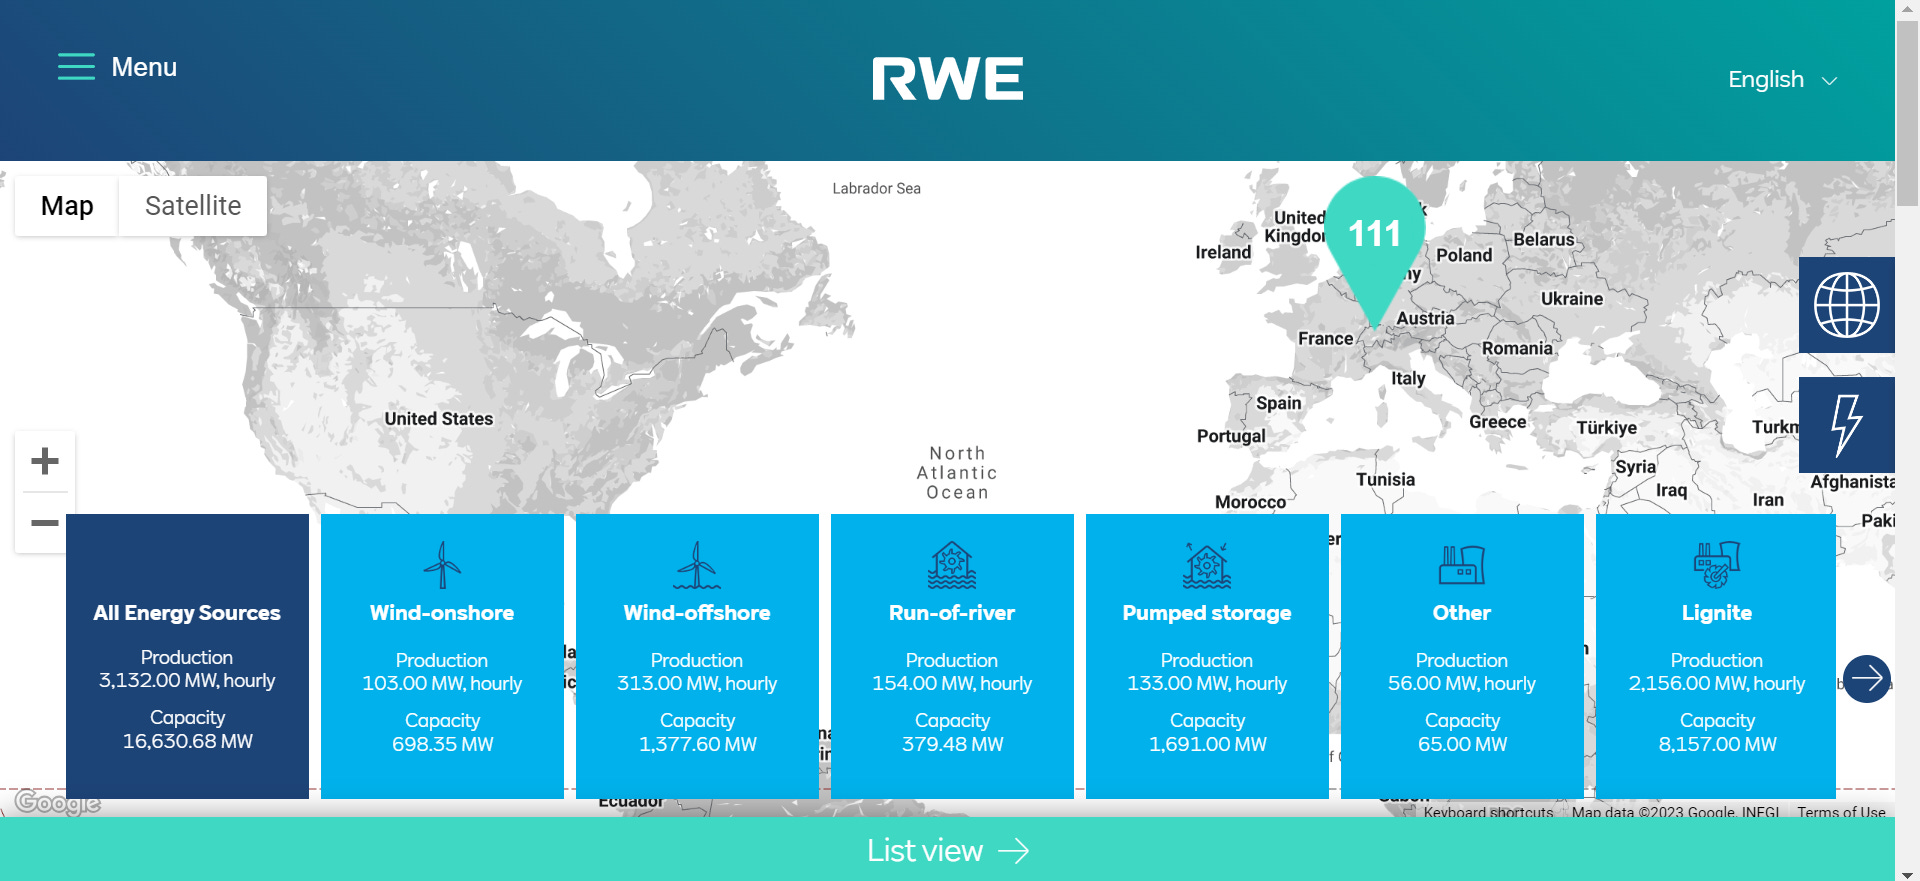The image size is (1920, 881).
Task: Click the Labrador Sea map label
Action: click(877, 189)
